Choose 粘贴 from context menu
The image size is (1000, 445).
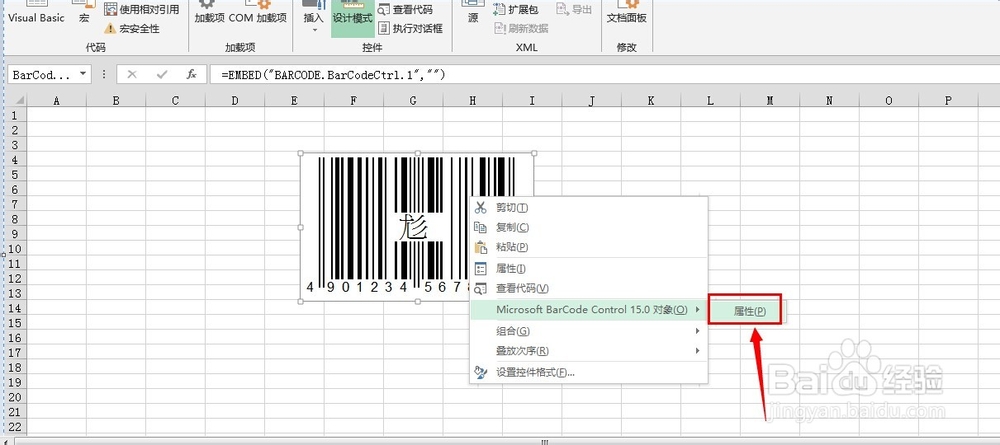click(589, 247)
